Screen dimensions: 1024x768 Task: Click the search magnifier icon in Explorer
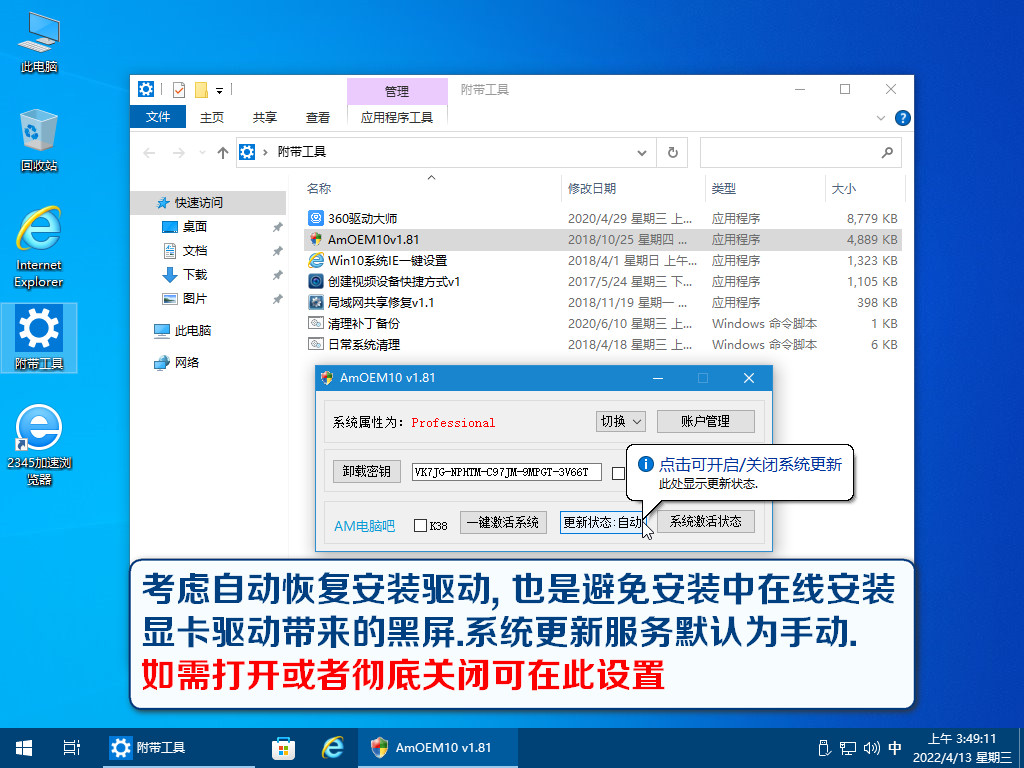pos(887,153)
